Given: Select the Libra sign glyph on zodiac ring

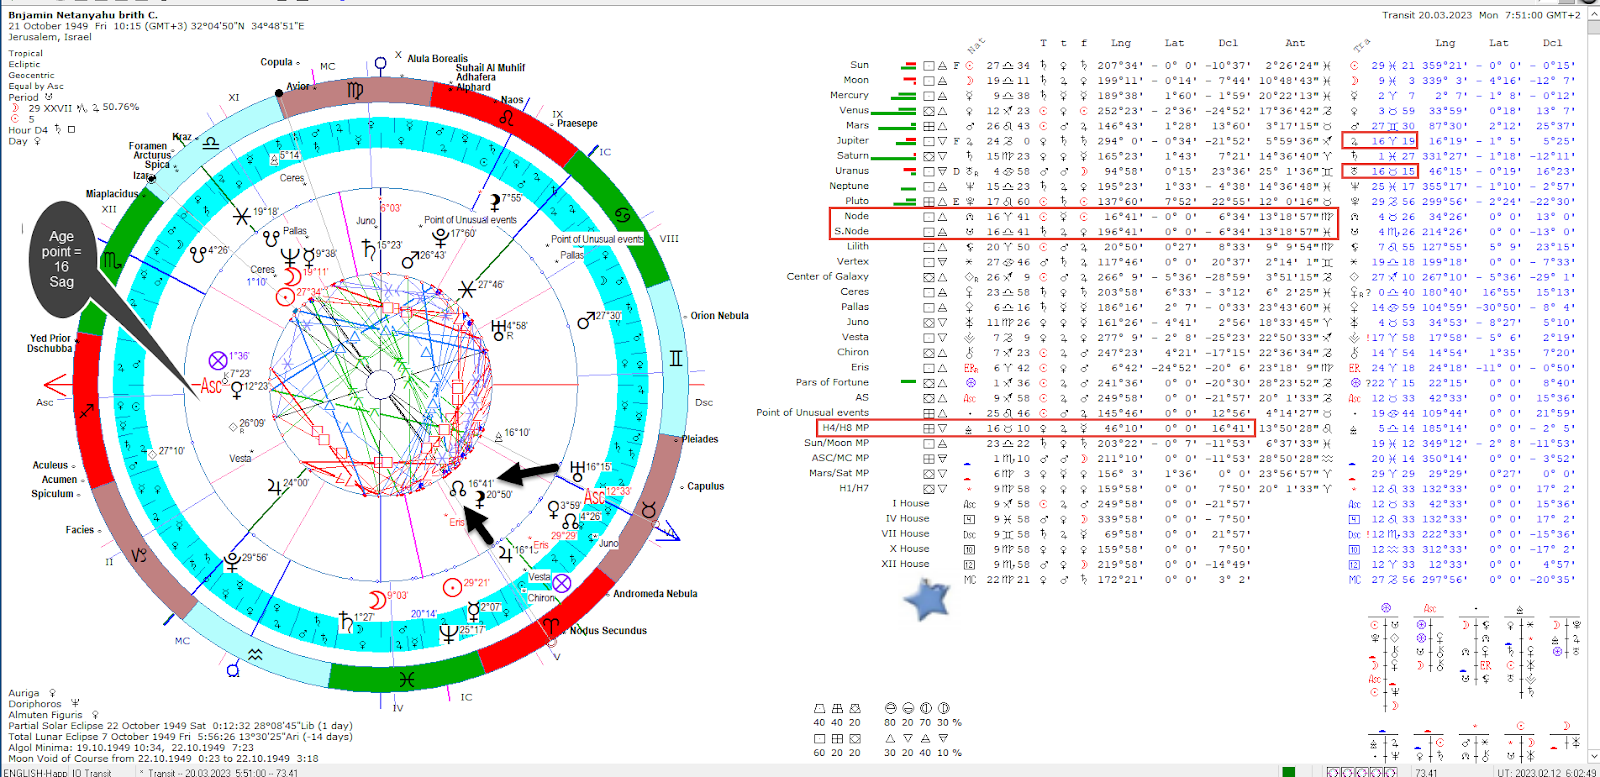Looking at the screenshot, I should pyautogui.click(x=211, y=143).
